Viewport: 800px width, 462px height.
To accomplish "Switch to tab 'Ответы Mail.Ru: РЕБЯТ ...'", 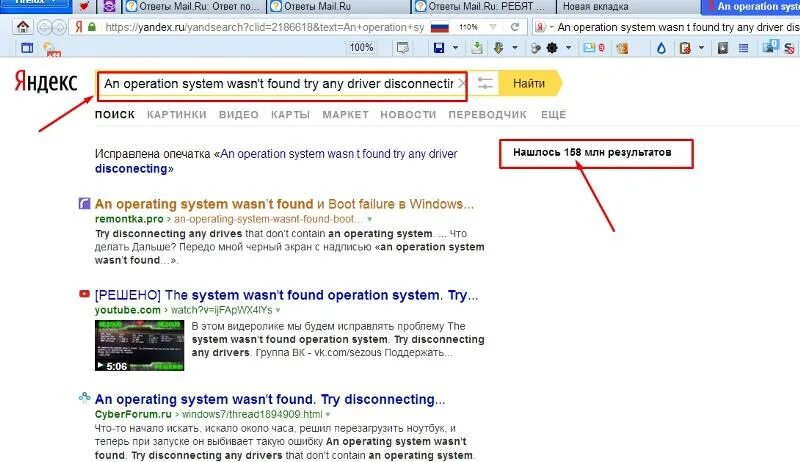I will click(484, 6).
